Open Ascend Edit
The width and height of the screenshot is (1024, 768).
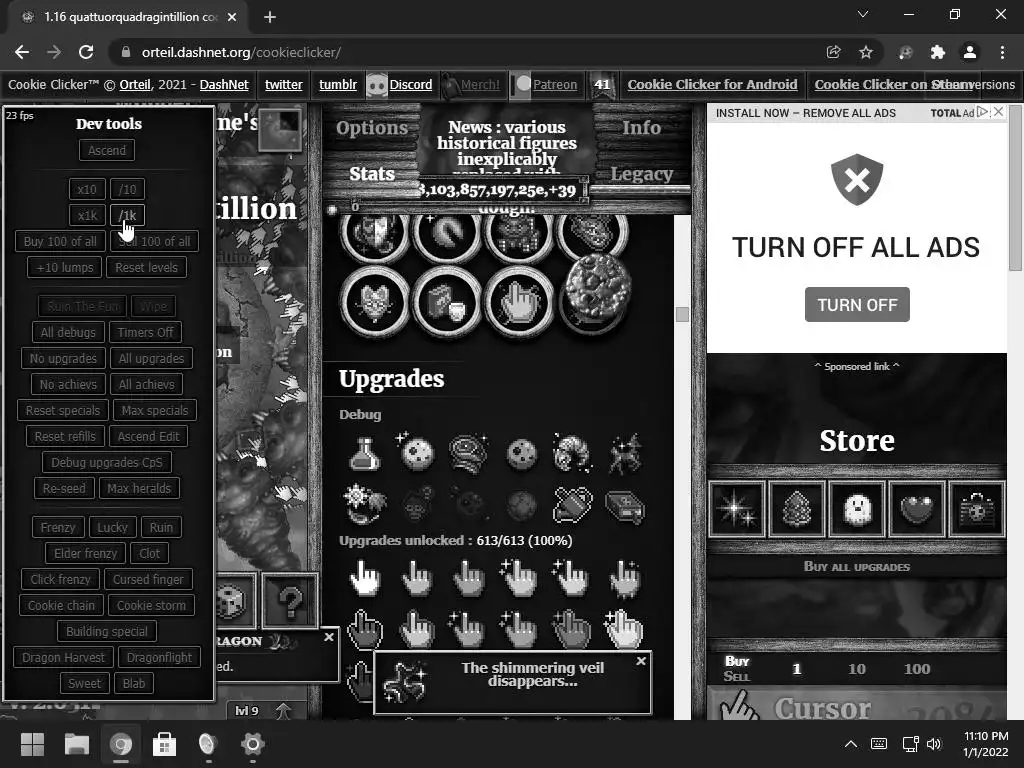click(149, 436)
